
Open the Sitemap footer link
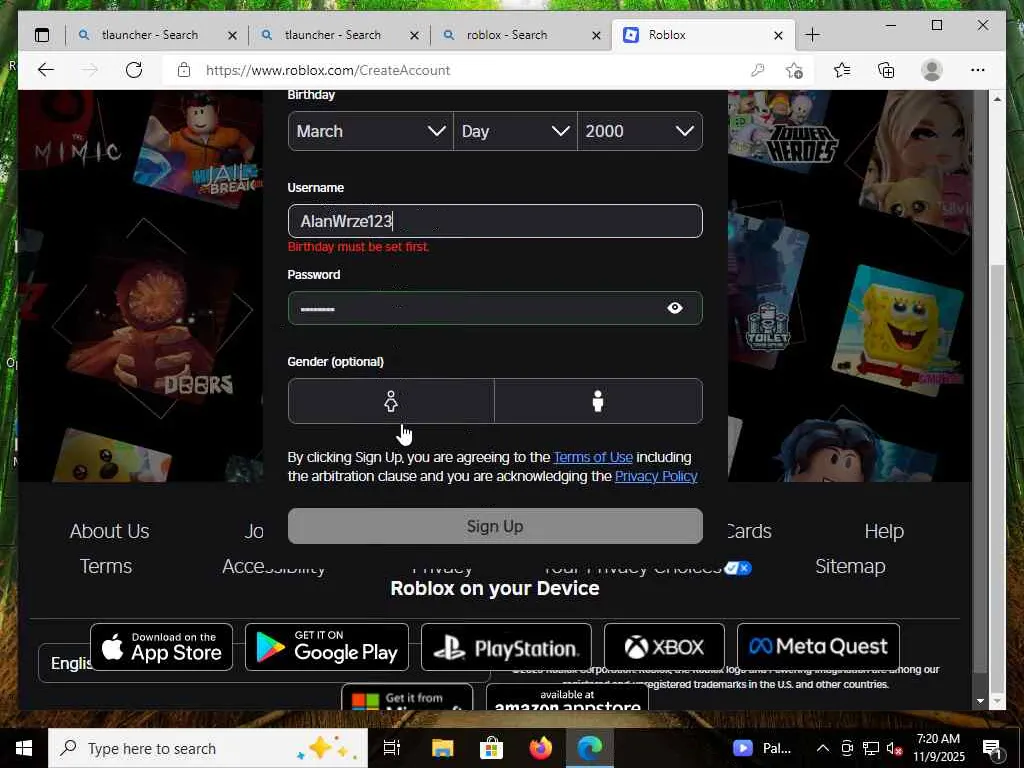click(x=850, y=566)
